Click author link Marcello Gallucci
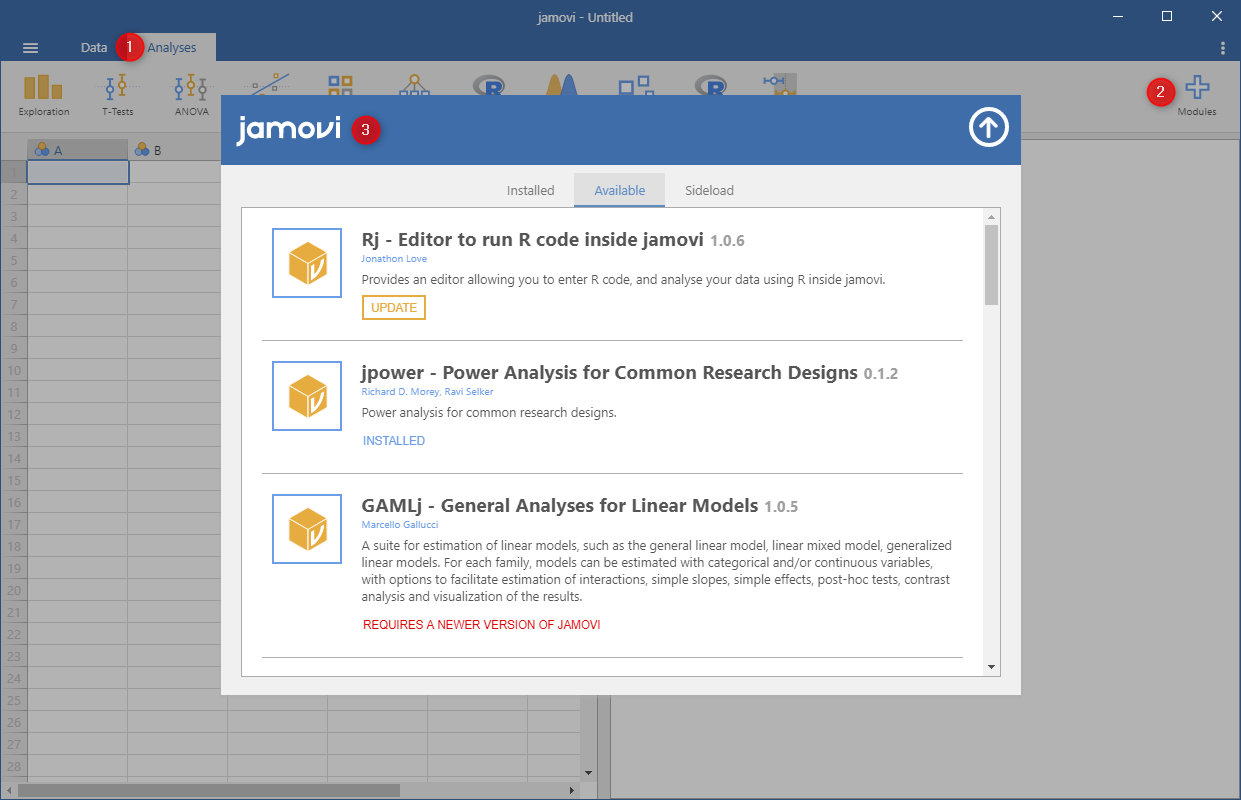This screenshot has width=1241, height=800. (400, 524)
